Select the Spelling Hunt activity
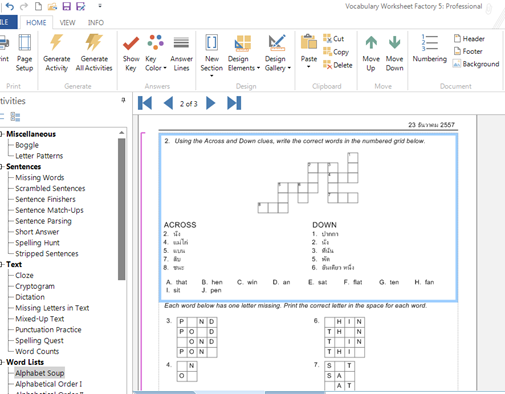 pyautogui.click(x=37, y=243)
